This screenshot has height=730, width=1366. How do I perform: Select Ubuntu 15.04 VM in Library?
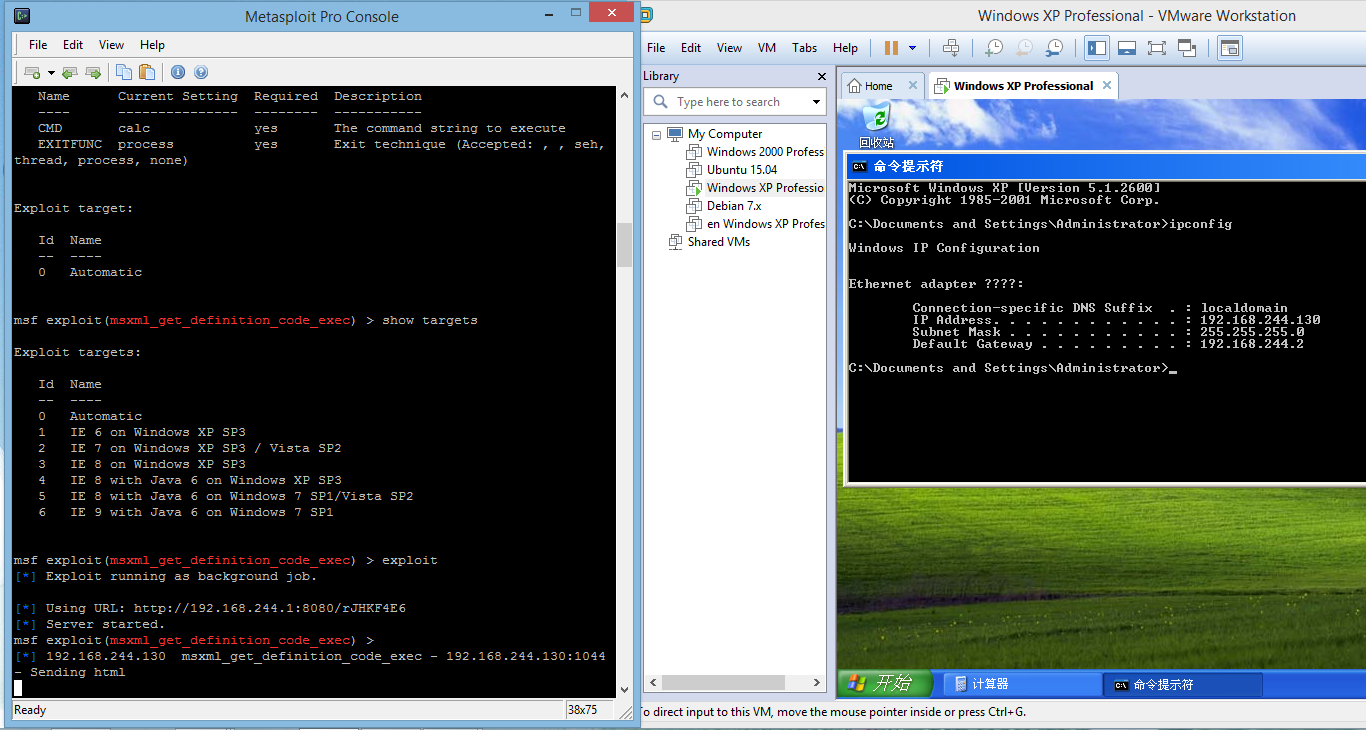741,170
